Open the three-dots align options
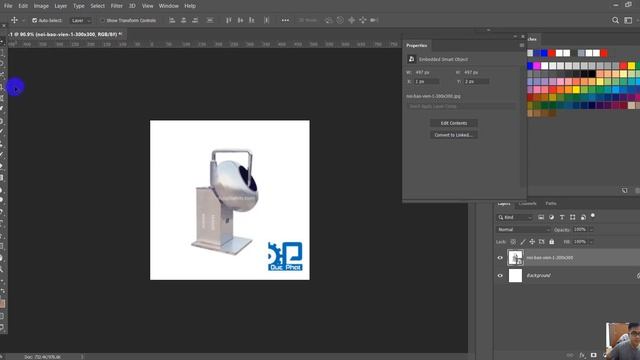The image size is (640, 360). point(285,20)
